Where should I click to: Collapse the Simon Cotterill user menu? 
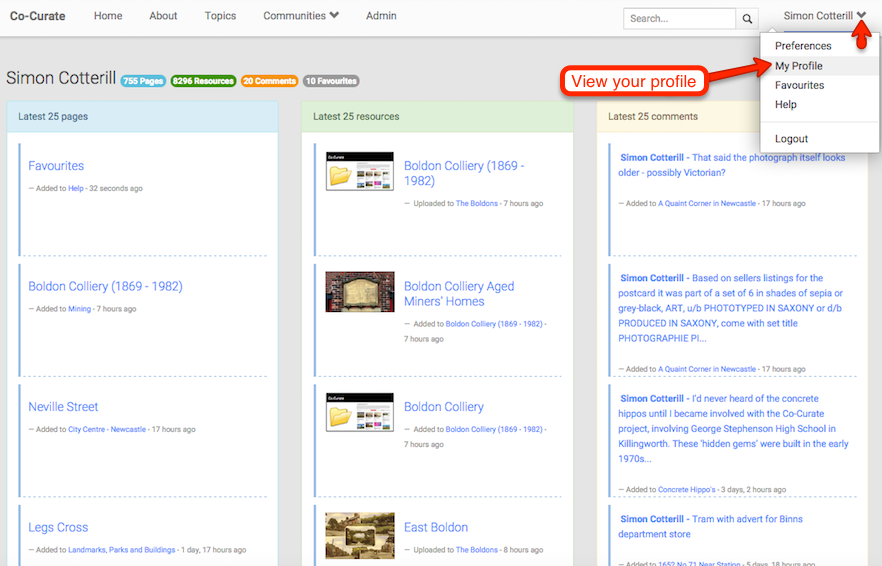(824, 16)
